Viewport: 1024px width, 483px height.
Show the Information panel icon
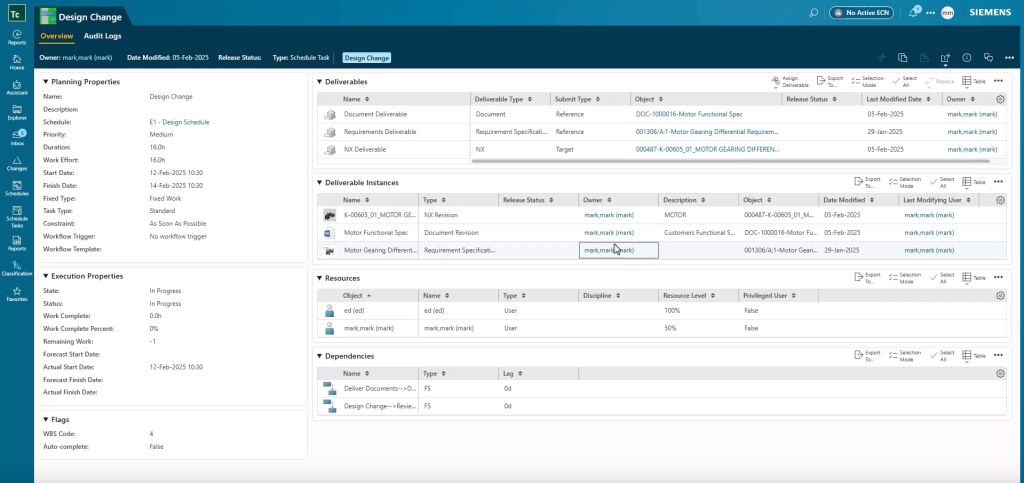pos(967,57)
